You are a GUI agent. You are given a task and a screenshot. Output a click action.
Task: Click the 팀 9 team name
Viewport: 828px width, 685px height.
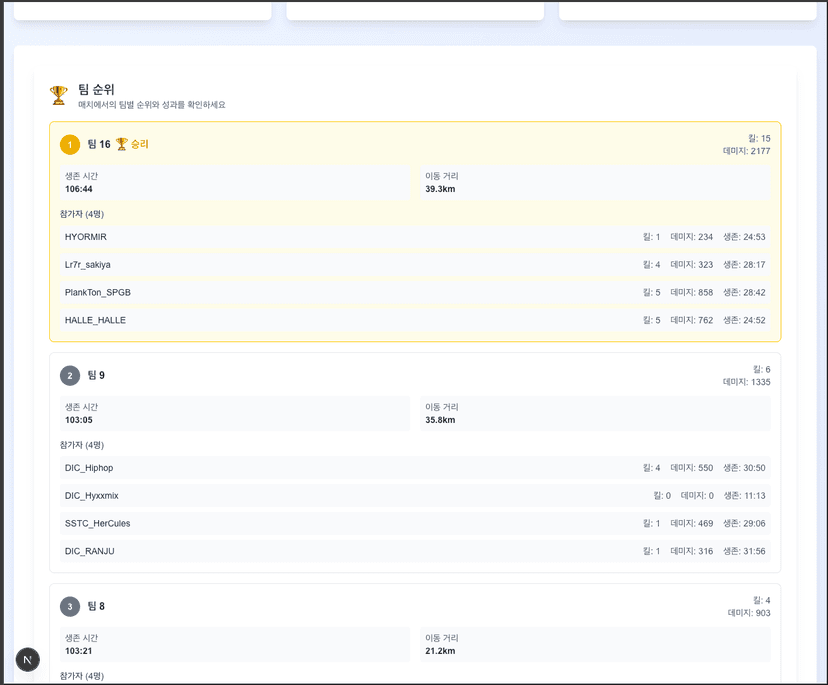[96, 376]
